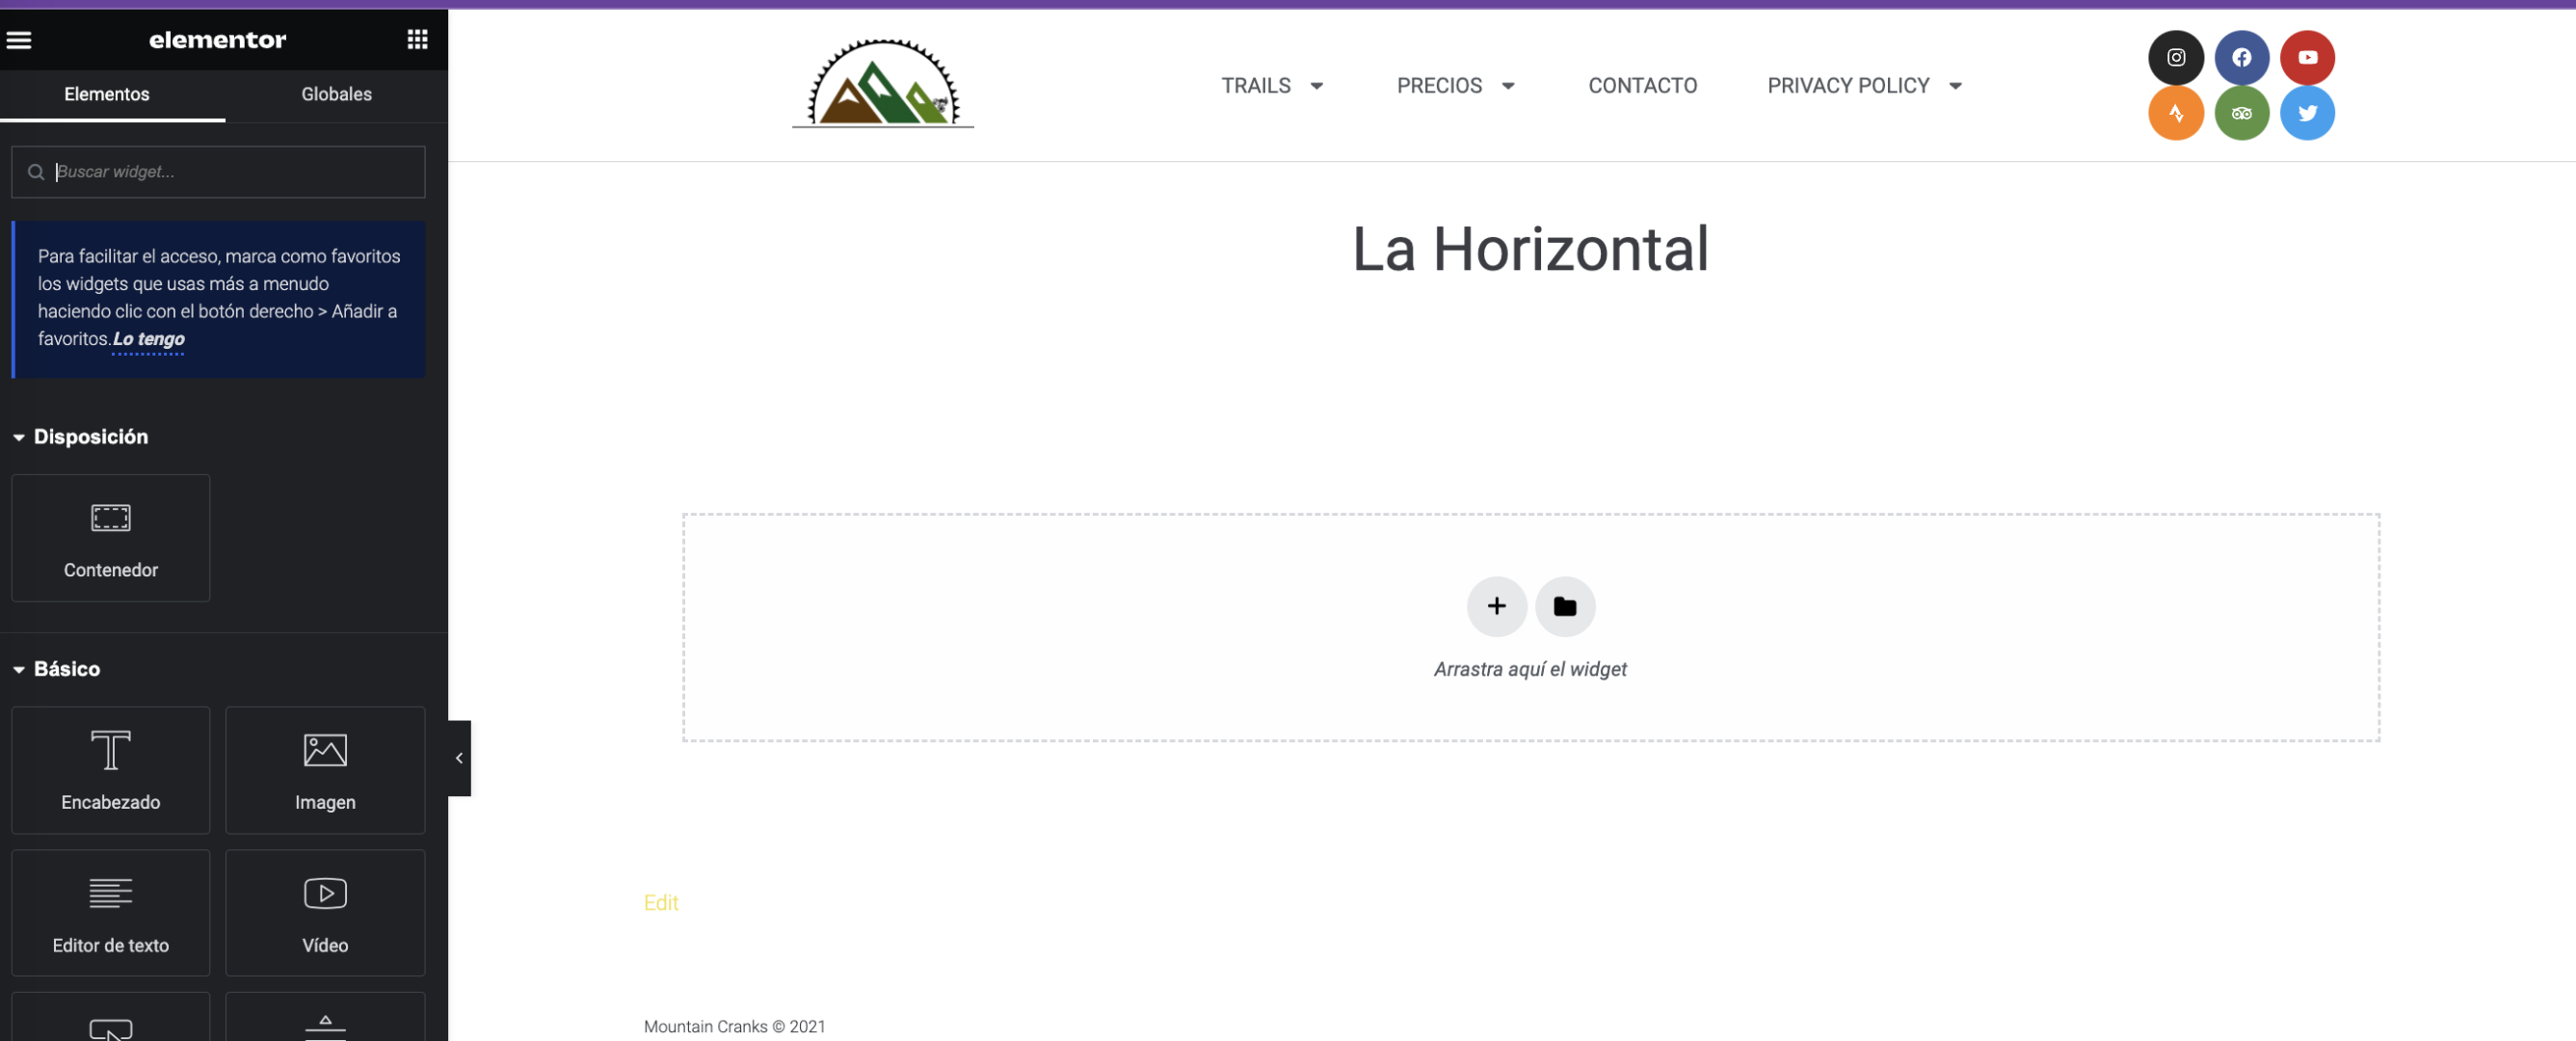Click the Mountain Cranks logo
Image resolution: width=2576 pixels, height=1041 pixels.
(x=883, y=84)
